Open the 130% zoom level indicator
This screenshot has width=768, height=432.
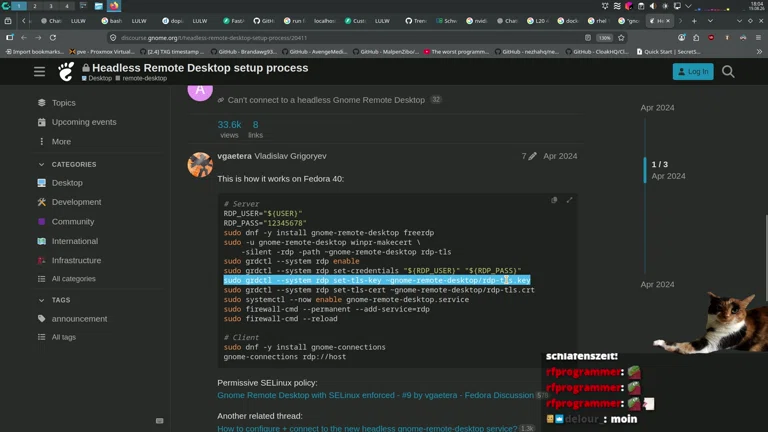pyautogui.click(x=604, y=38)
